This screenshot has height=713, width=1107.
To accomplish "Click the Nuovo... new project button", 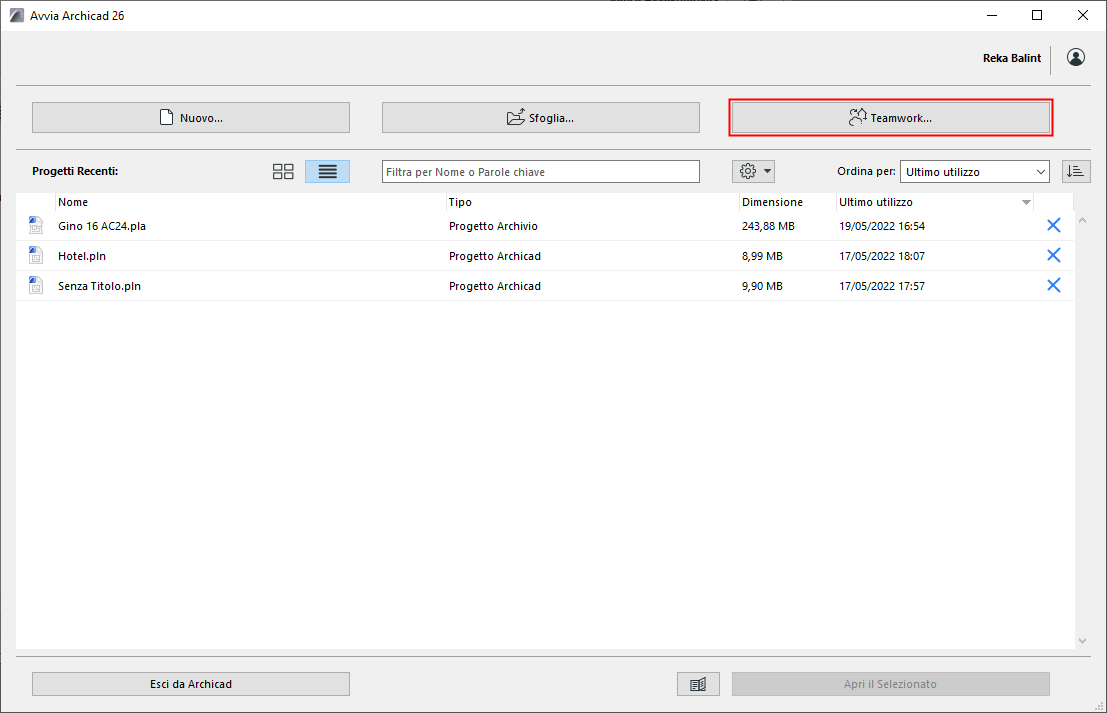I will pyautogui.click(x=191, y=117).
